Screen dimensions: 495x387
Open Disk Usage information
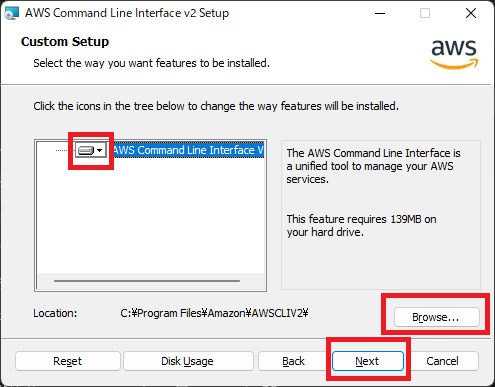pyautogui.click(x=188, y=361)
